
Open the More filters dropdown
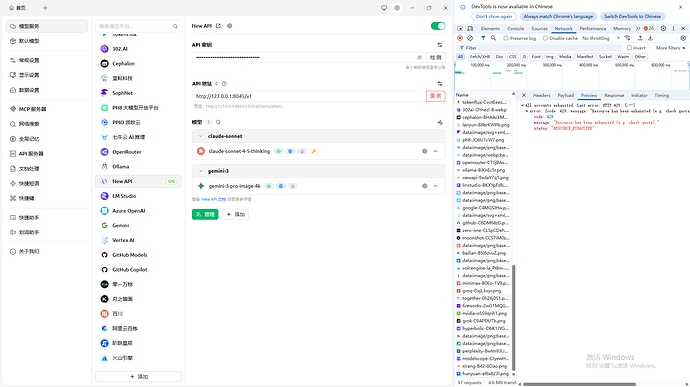(x=671, y=48)
